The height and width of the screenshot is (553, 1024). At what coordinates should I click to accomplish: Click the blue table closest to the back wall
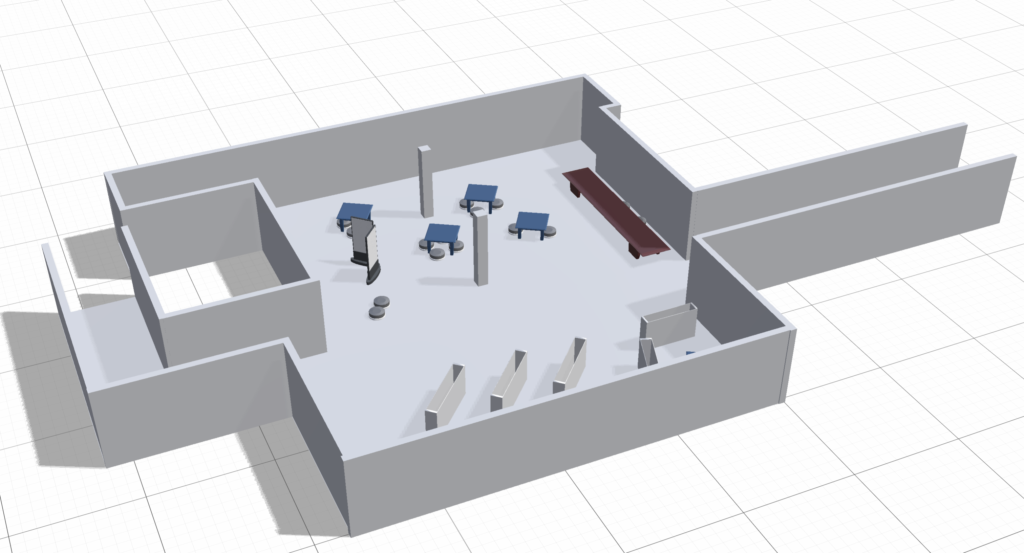click(x=481, y=192)
